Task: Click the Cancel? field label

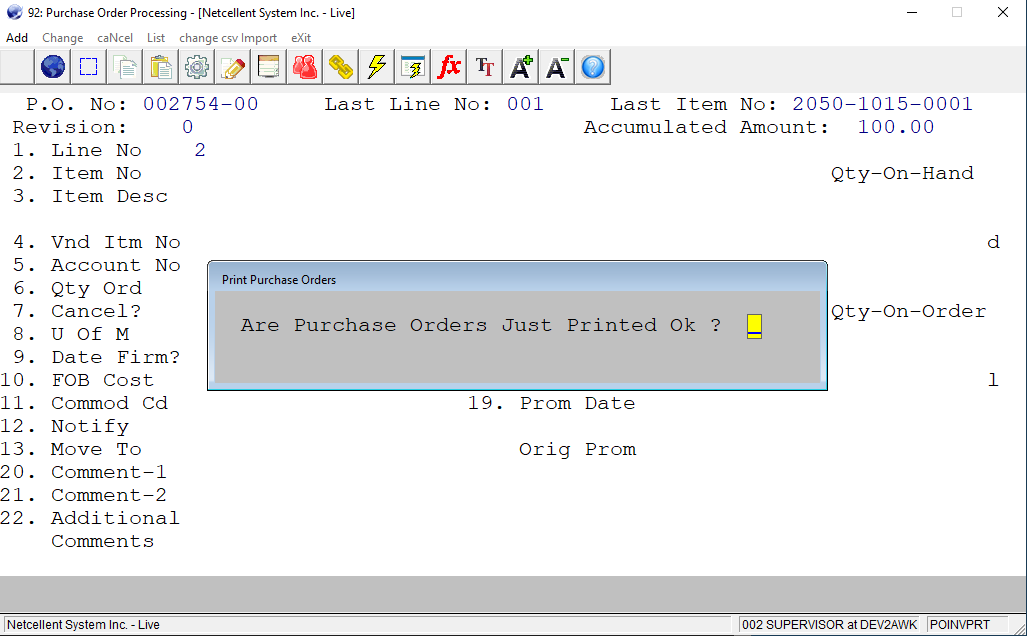Action: (96, 311)
